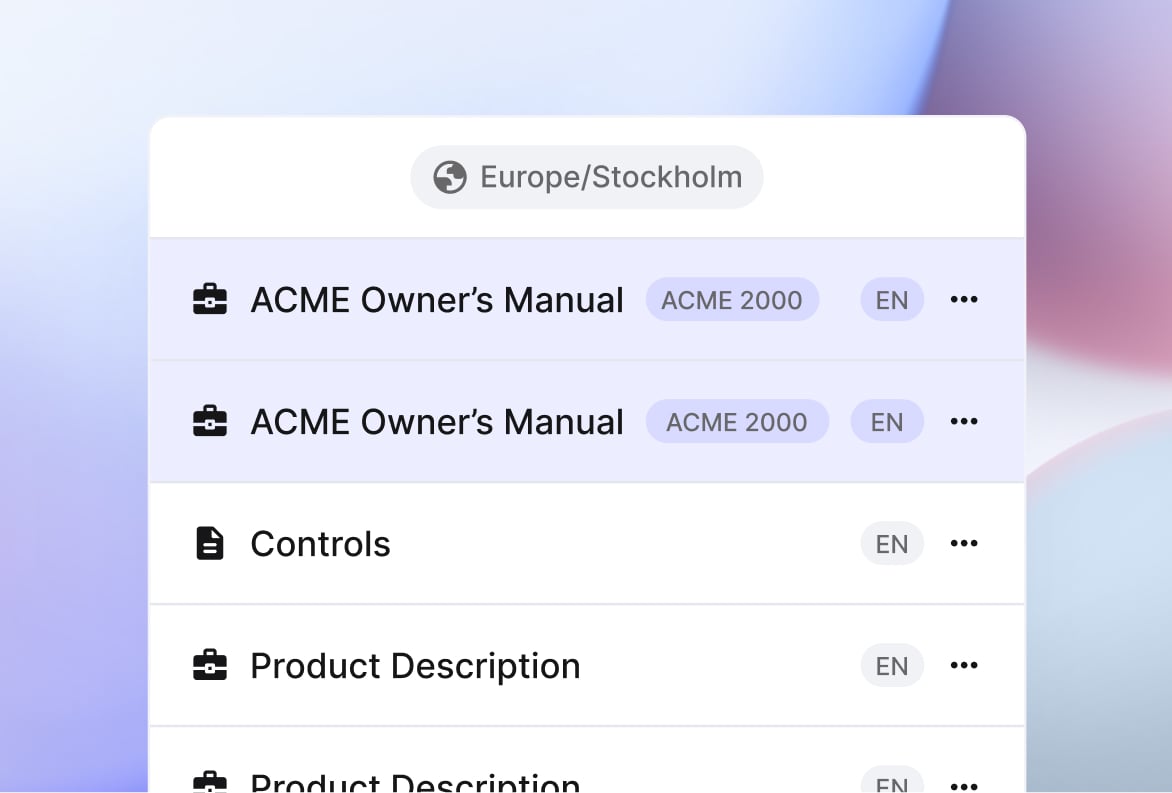Viewport: 1172px width, 793px height.
Task: Open the Europe/Stockholm timezone selector
Action: (x=587, y=178)
